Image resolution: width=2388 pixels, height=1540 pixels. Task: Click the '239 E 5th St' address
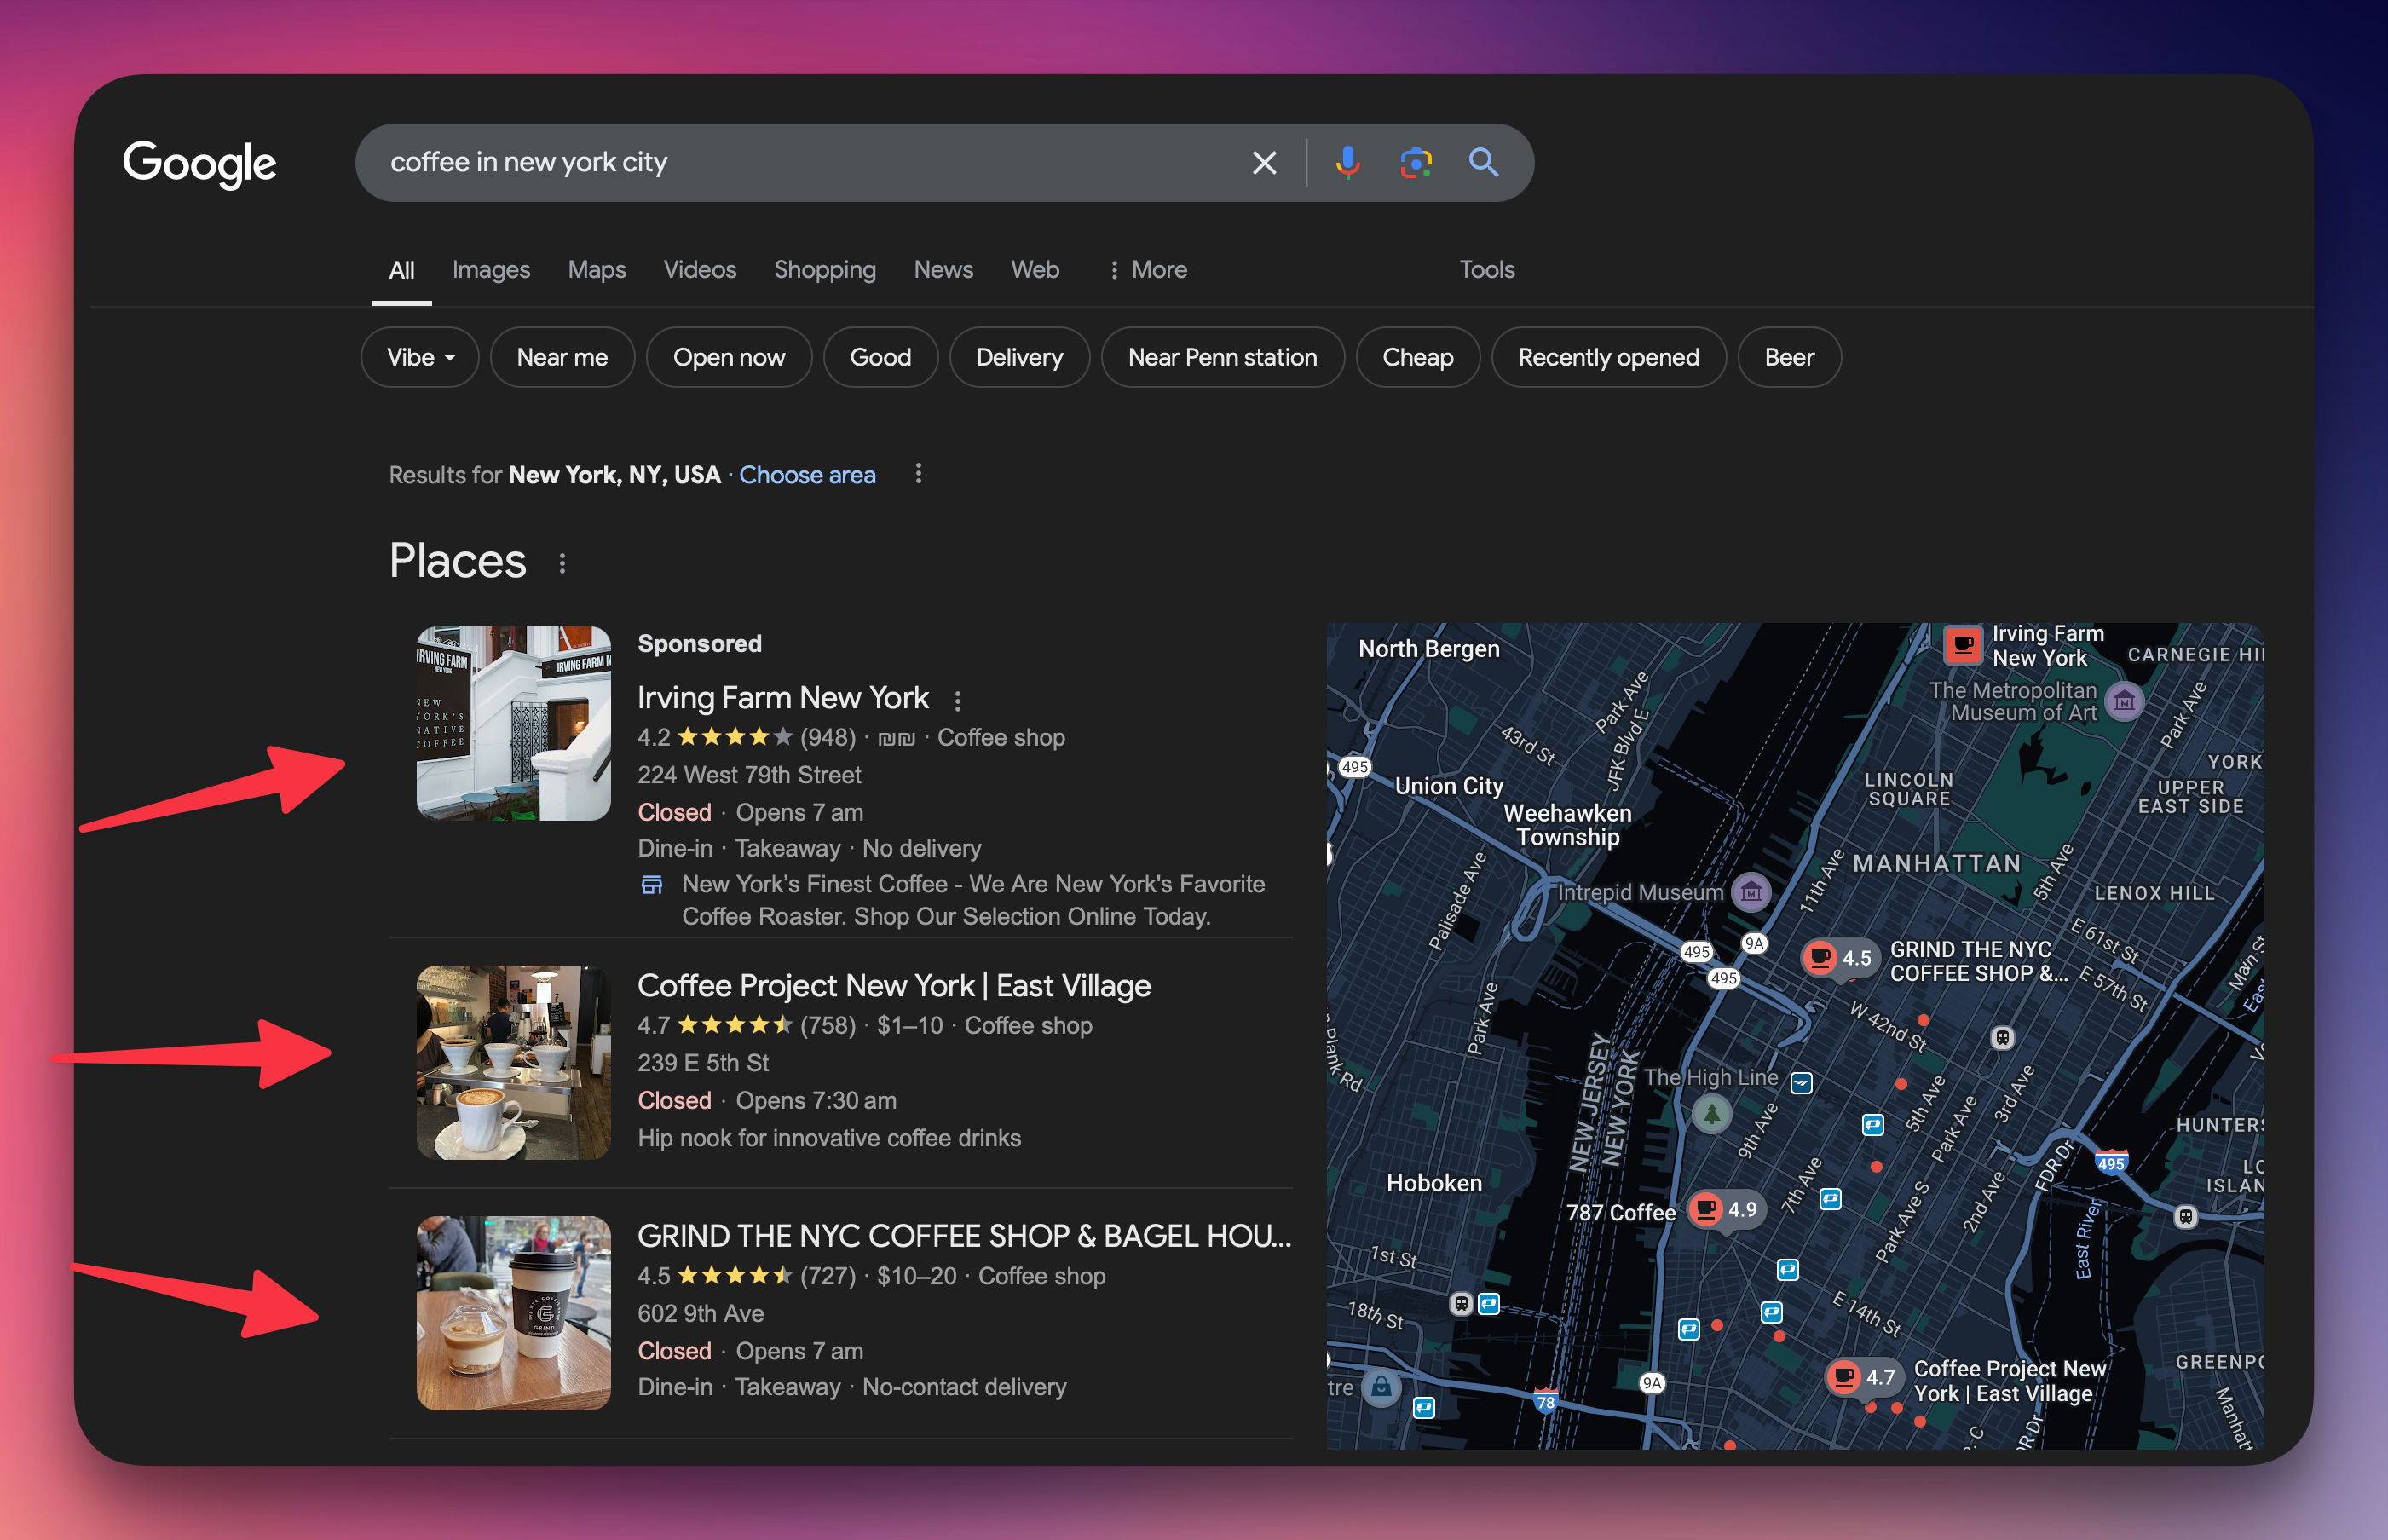(x=703, y=1063)
